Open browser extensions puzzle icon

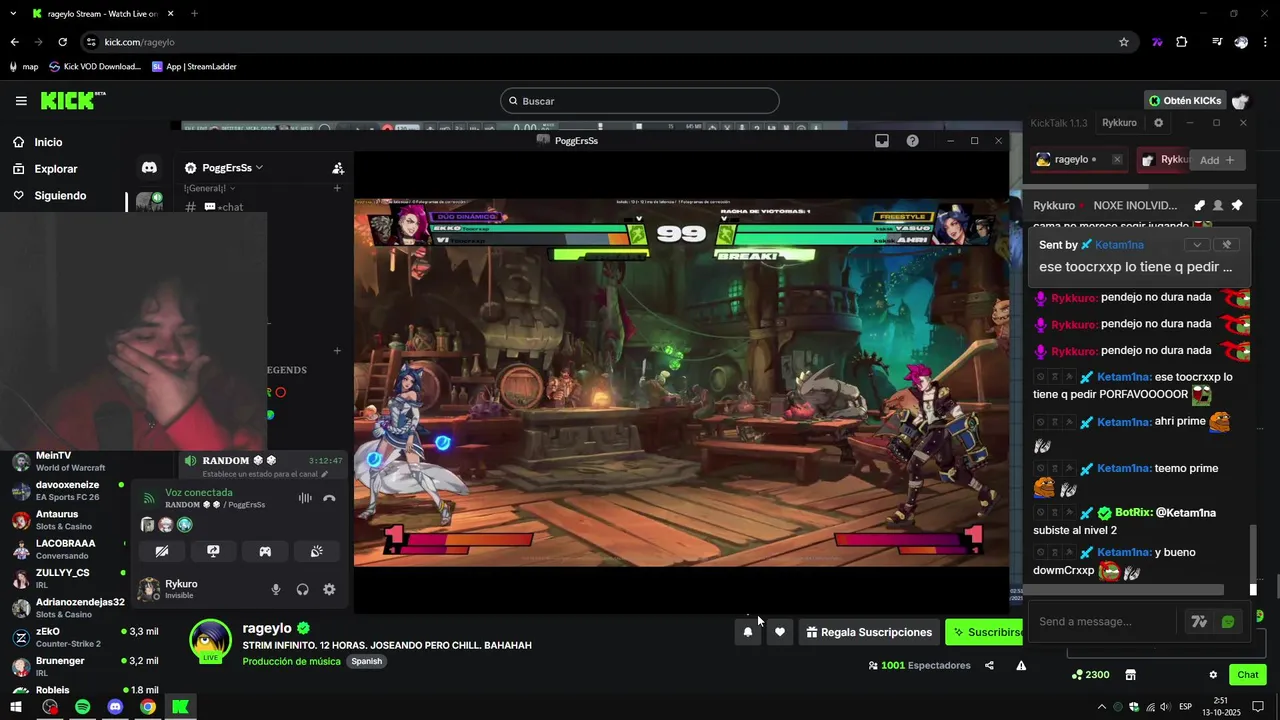[1182, 42]
